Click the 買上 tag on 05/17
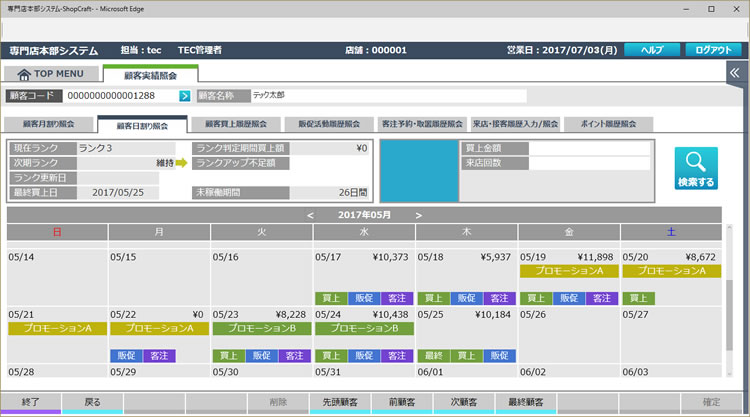 click(x=328, y=298)
